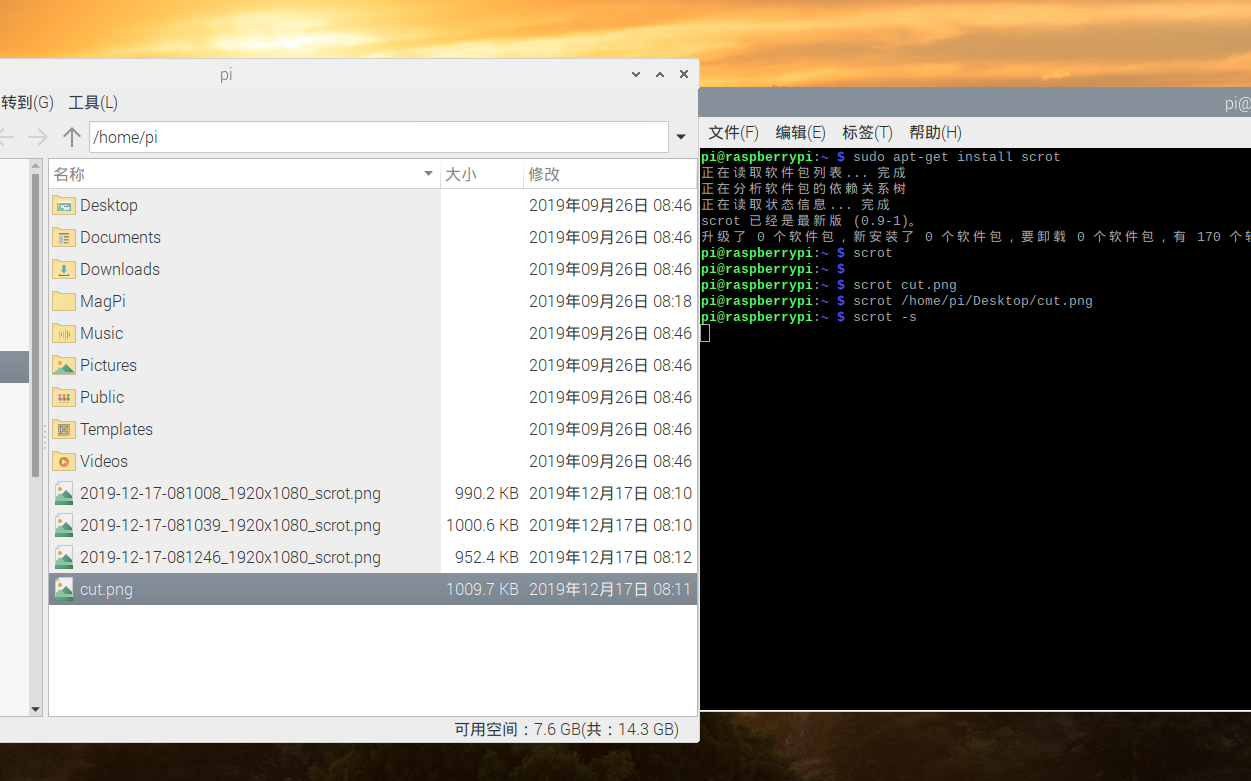Select the Public folder name
The width and height of the screenshot is (1251, 781).
102,397
